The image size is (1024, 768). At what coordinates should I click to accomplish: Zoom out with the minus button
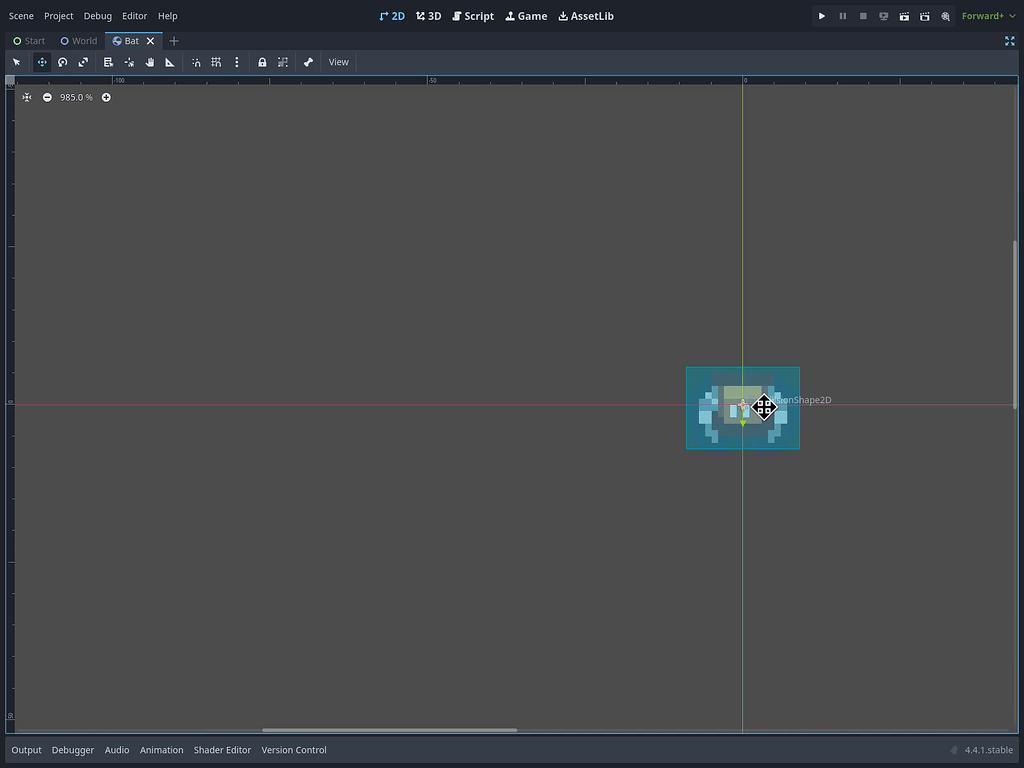click(47, 97)
